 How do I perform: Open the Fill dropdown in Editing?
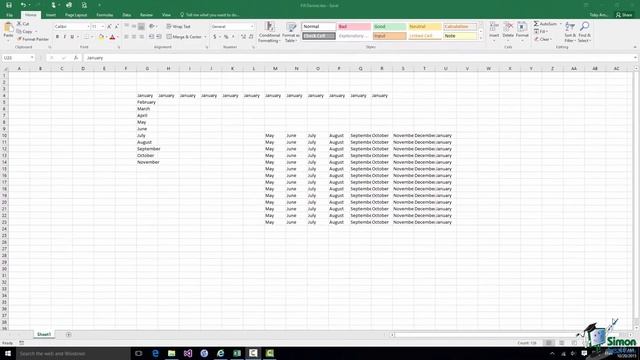(540, 31)
